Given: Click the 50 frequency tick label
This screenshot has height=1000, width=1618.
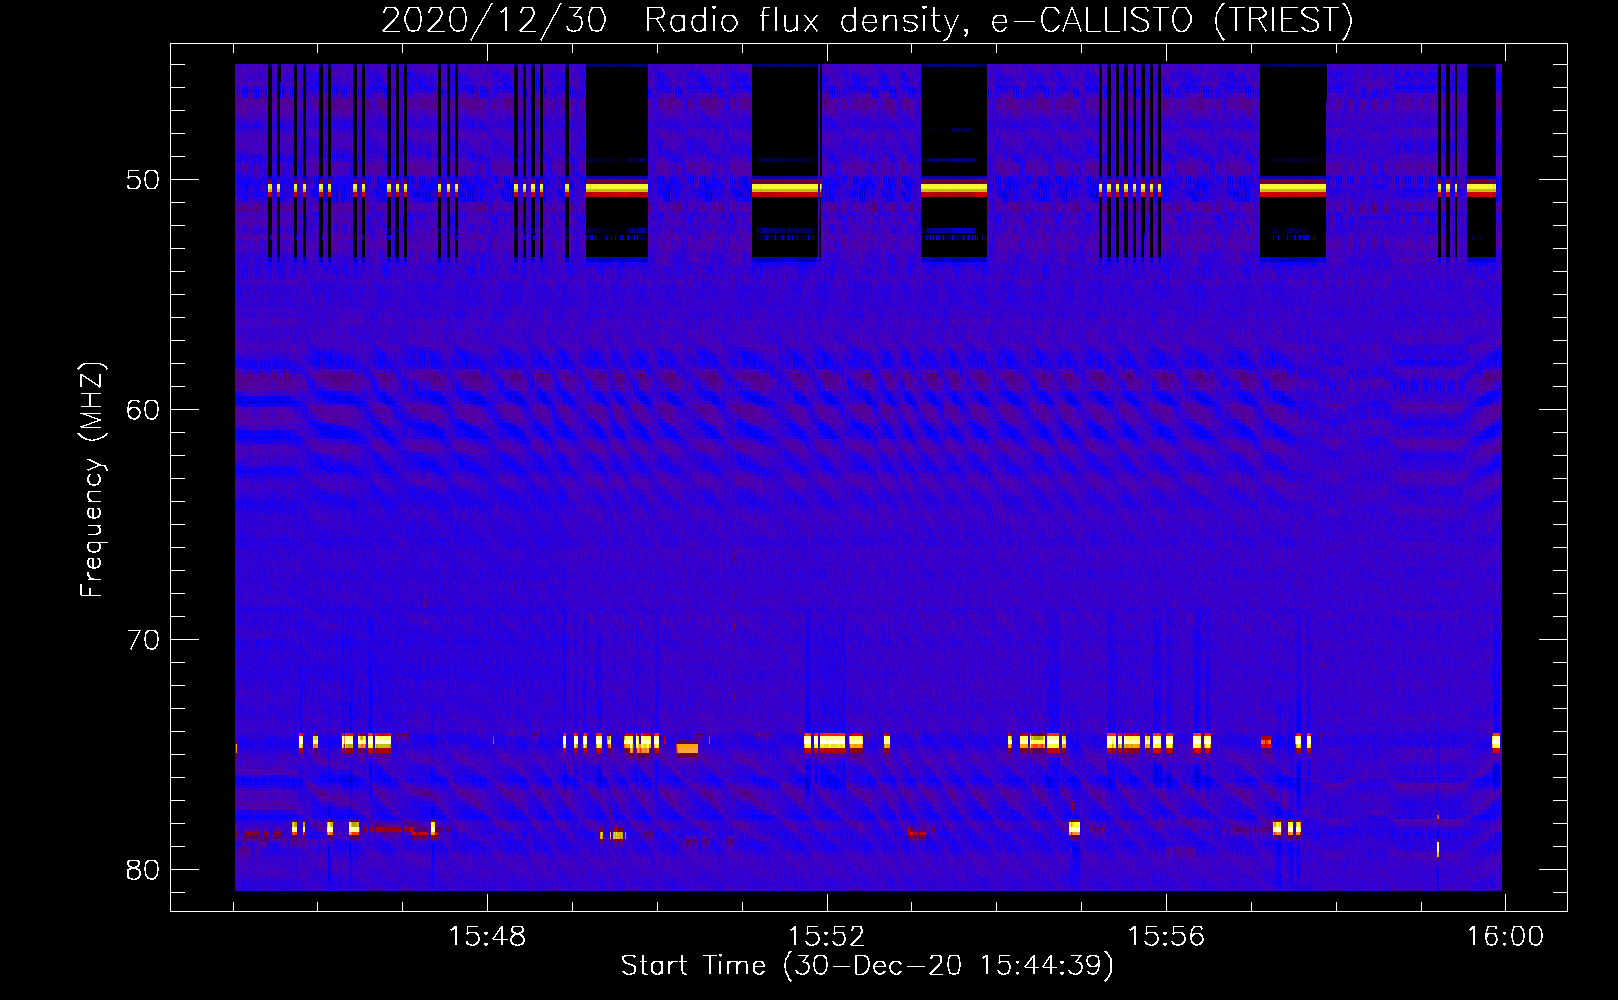Looking at the screenshot, I should click(143, 180).
